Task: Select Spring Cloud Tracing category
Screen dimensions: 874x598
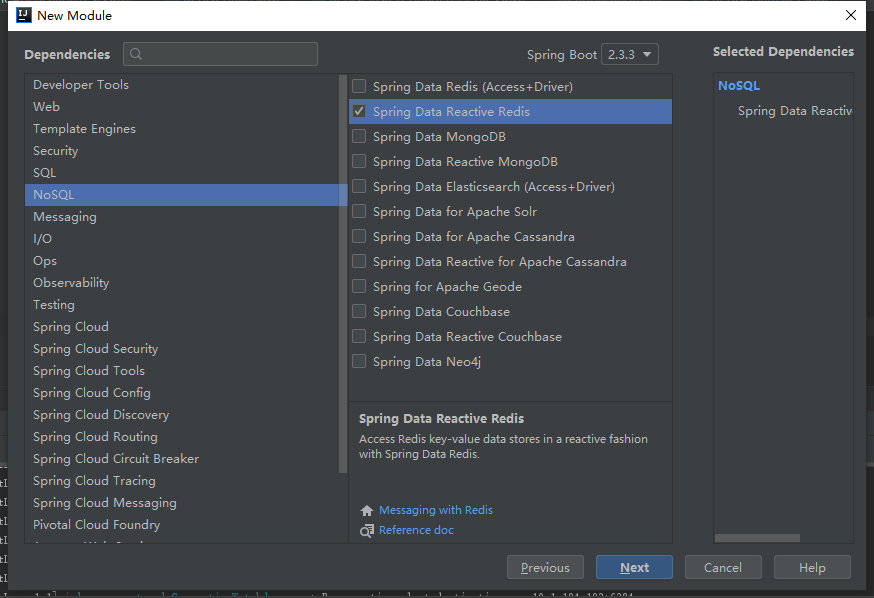Action: click(182, 481)
